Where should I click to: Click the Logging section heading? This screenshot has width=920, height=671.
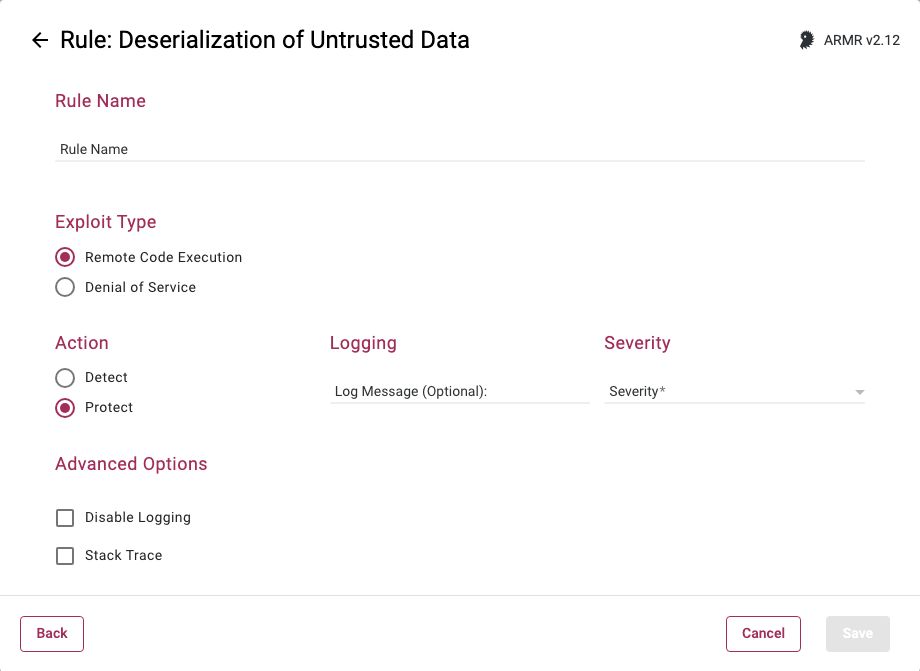363,343
